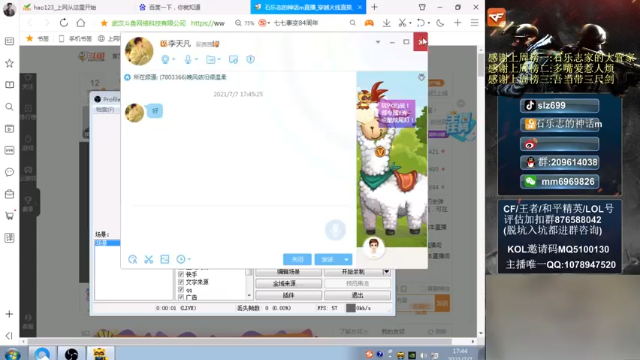This screenshot has height=360, width=640.
Task: Open the 书签 bookmarks bar item
Action: [x=38, y=38]
